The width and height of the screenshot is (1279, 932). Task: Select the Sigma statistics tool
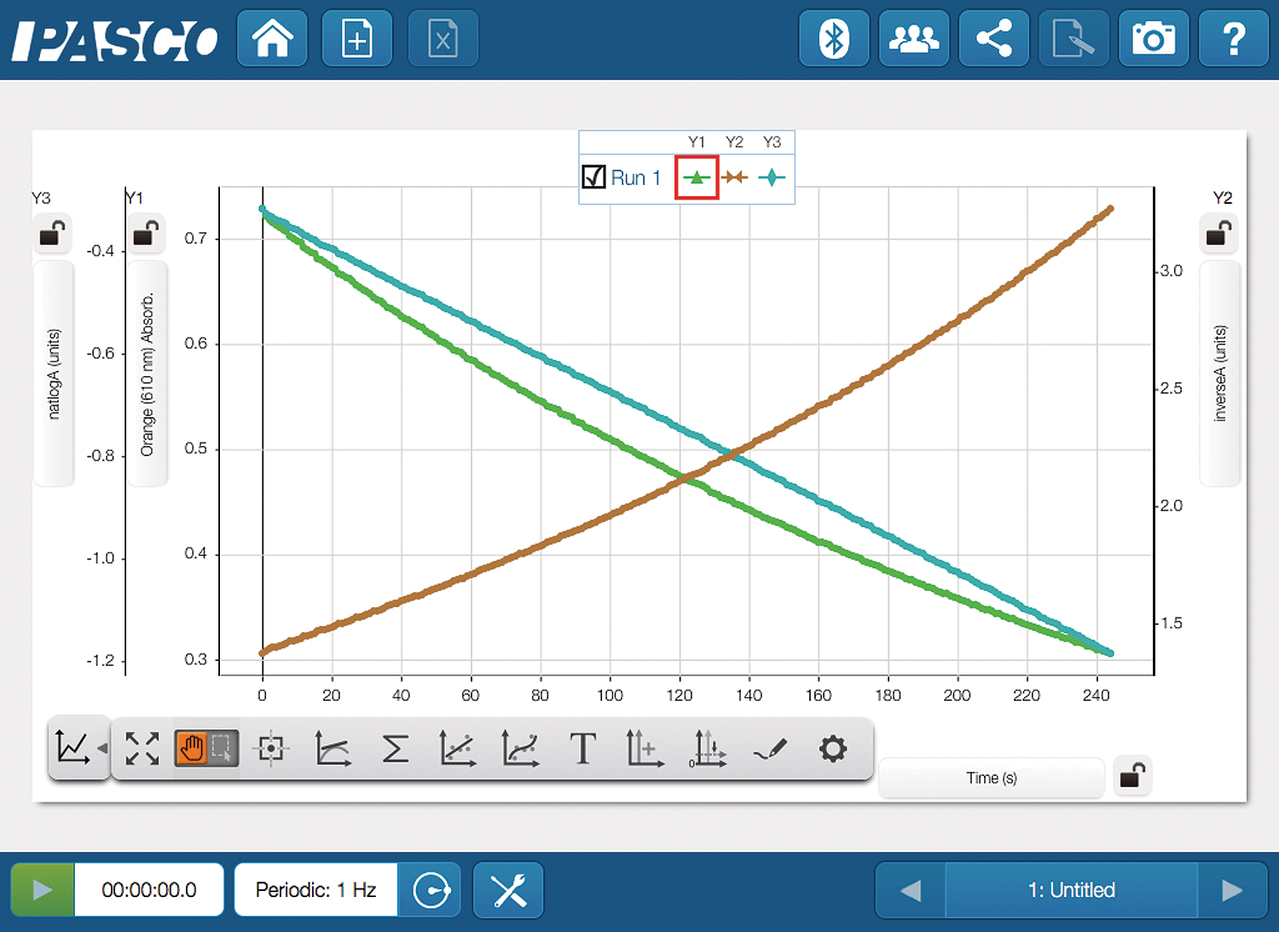(395, 748)
